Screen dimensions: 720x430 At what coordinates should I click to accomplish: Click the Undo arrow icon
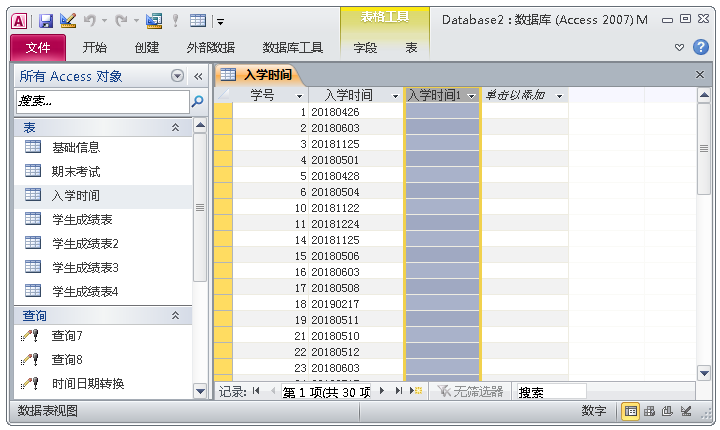click(x=90, y=20)
